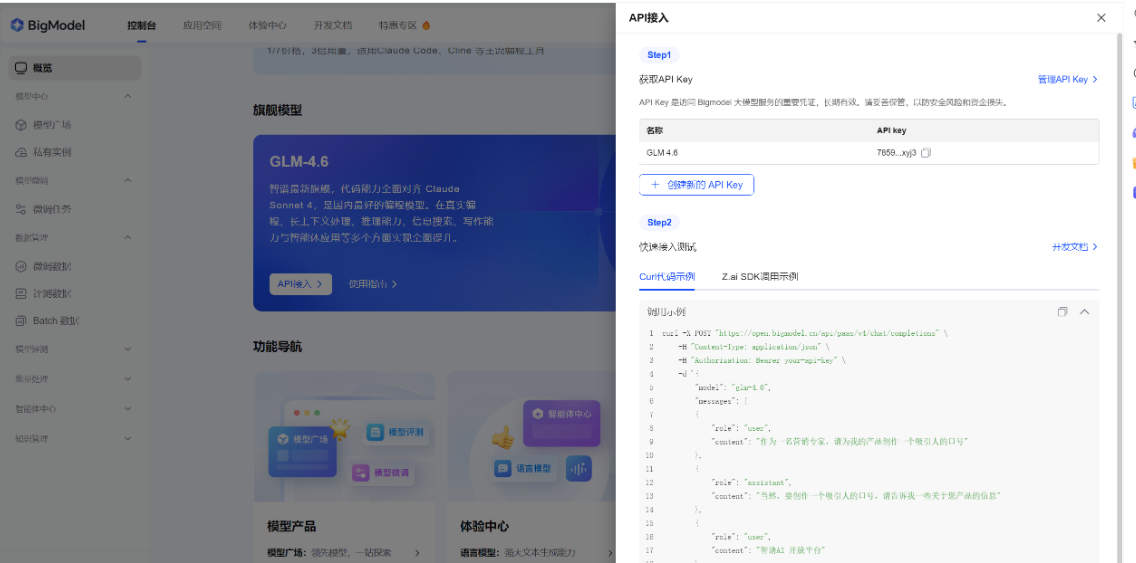Select 概览 in the sidebar
The image size is (1136, 563).
coord(42,68)
